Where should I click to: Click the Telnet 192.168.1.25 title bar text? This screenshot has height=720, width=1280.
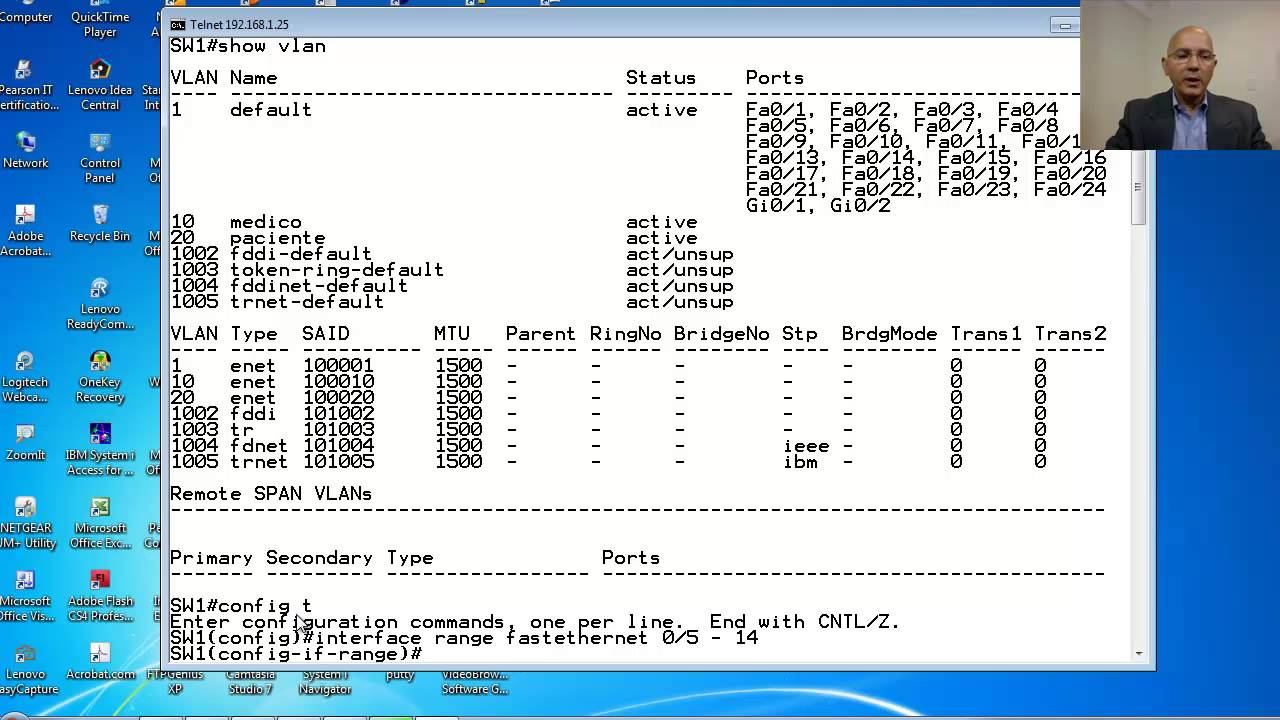[x=239, y=25]
